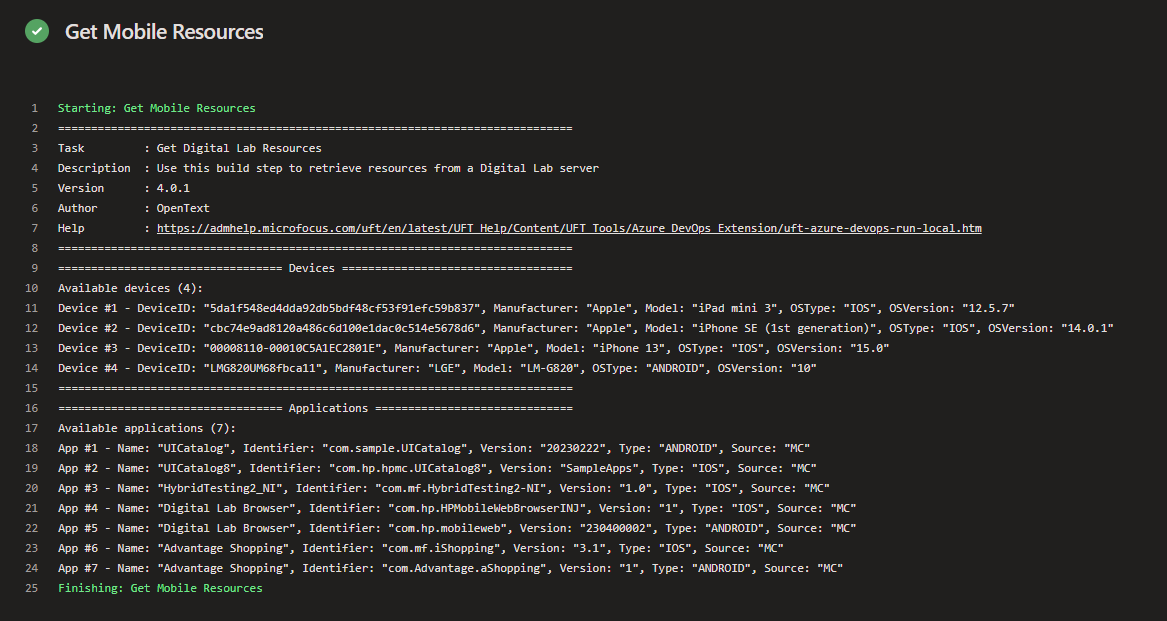Viewport: 1167px width, 621px height.
Task: Click the Finishing: Get Mobile Resources line
Action: click(x=160, y=588)
